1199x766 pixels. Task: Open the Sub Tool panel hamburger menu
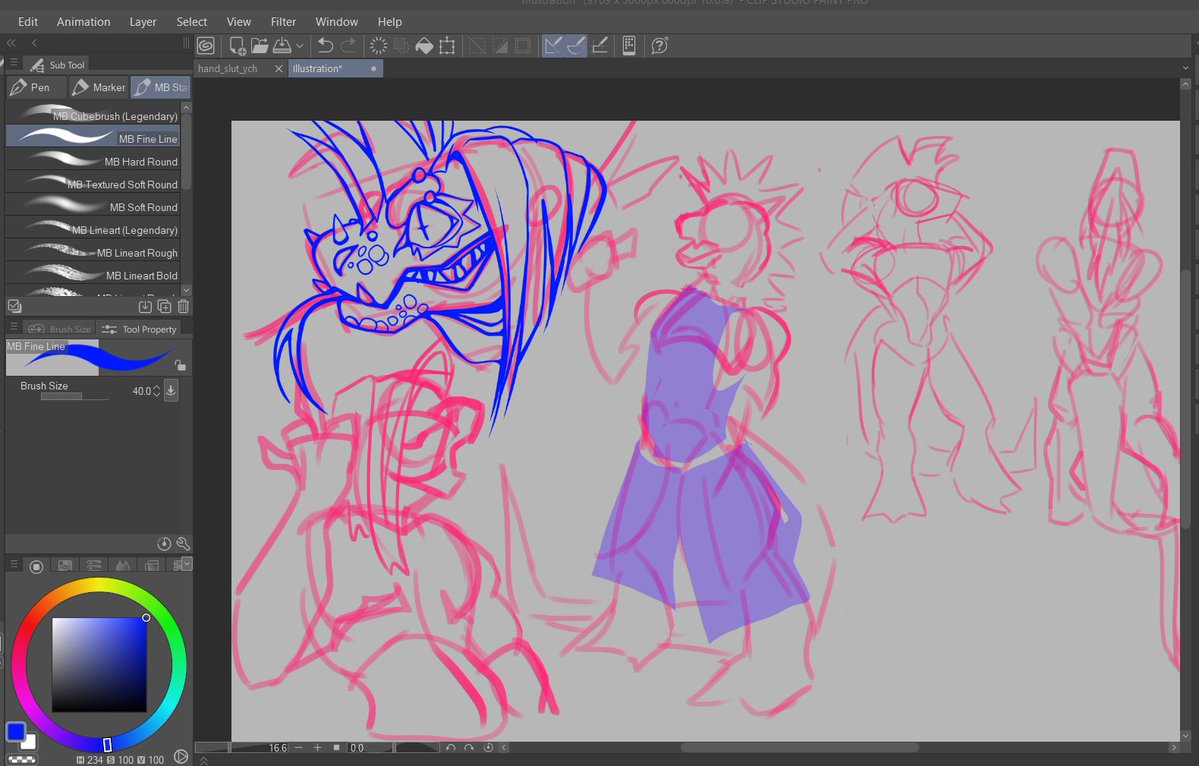(x=14, y=63)
